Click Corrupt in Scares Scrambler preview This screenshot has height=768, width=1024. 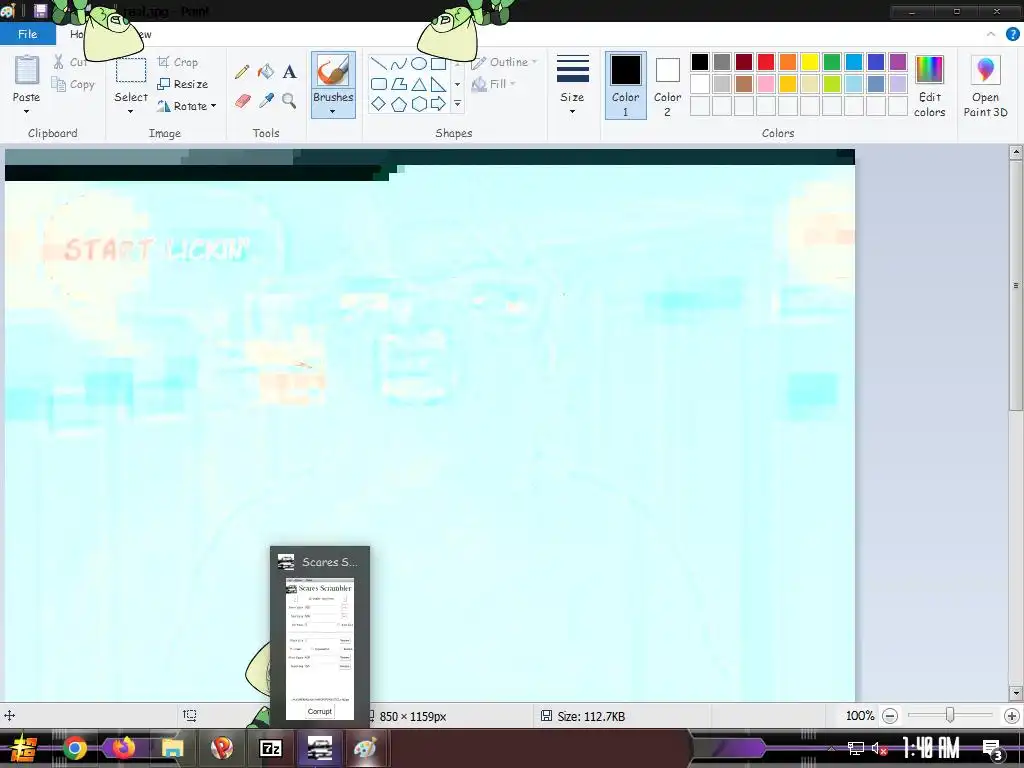[x=319, y=711]
